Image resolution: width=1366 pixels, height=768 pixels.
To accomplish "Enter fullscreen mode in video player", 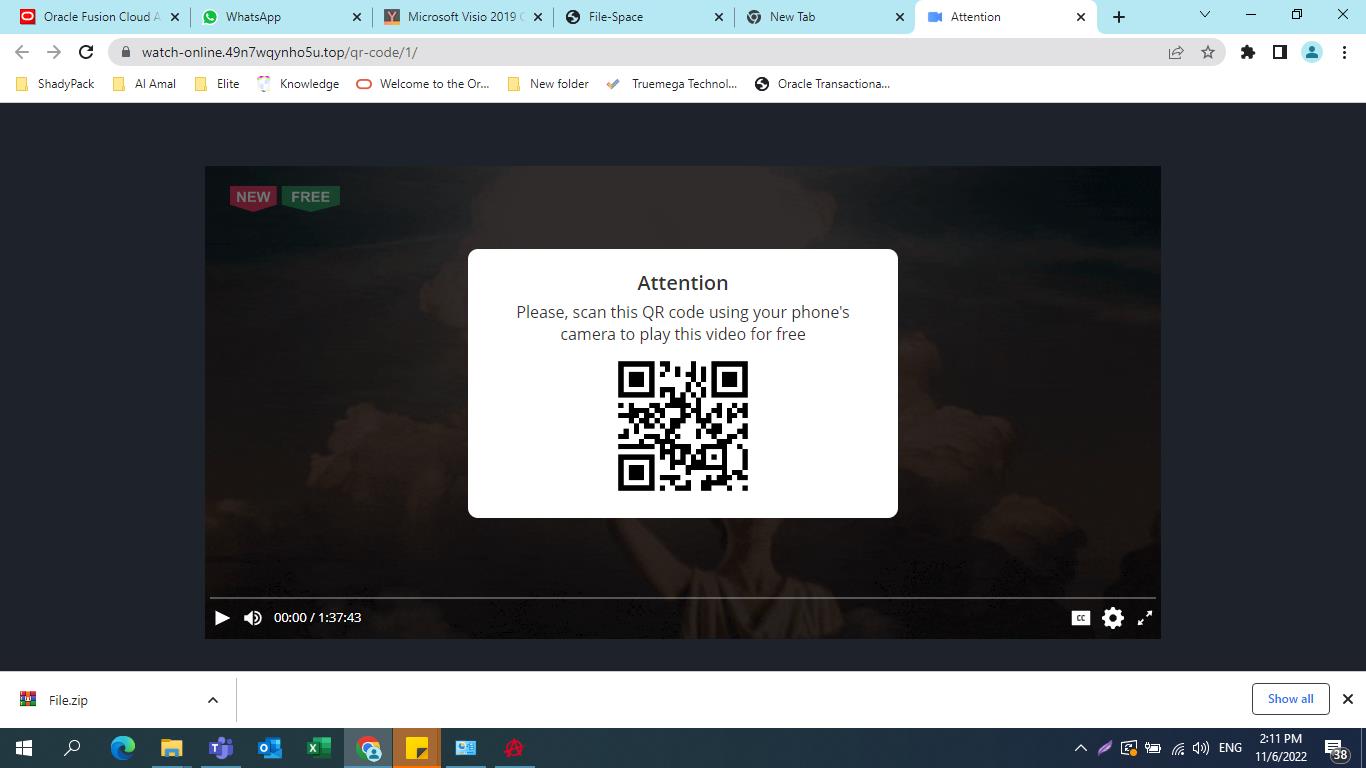I will [1145, 618].
